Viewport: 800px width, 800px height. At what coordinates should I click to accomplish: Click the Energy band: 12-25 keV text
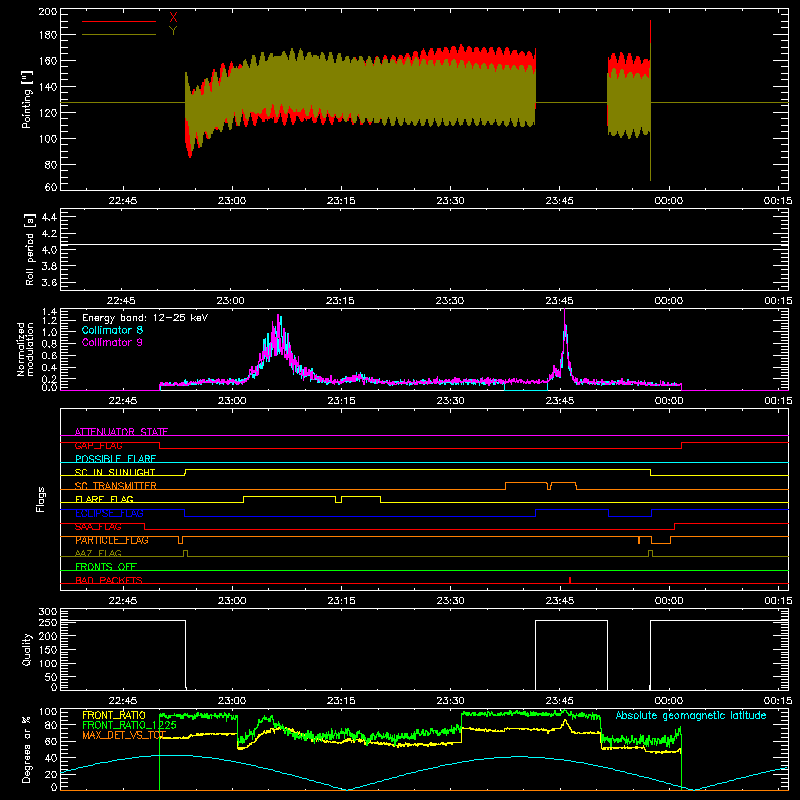(x=145, y=318)
